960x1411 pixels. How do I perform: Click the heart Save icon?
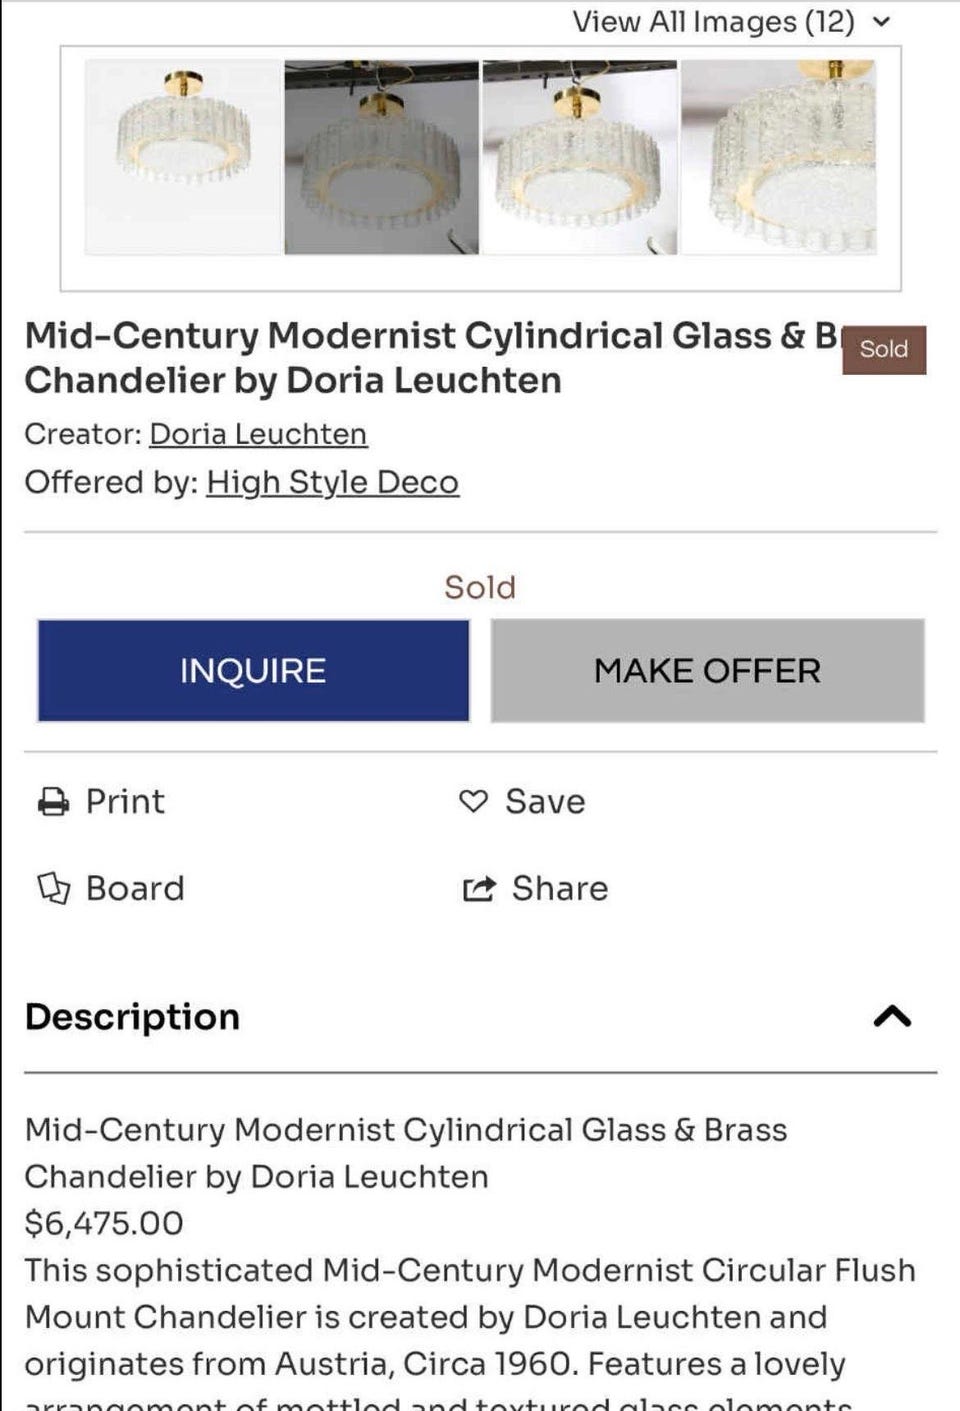(473, 801)
